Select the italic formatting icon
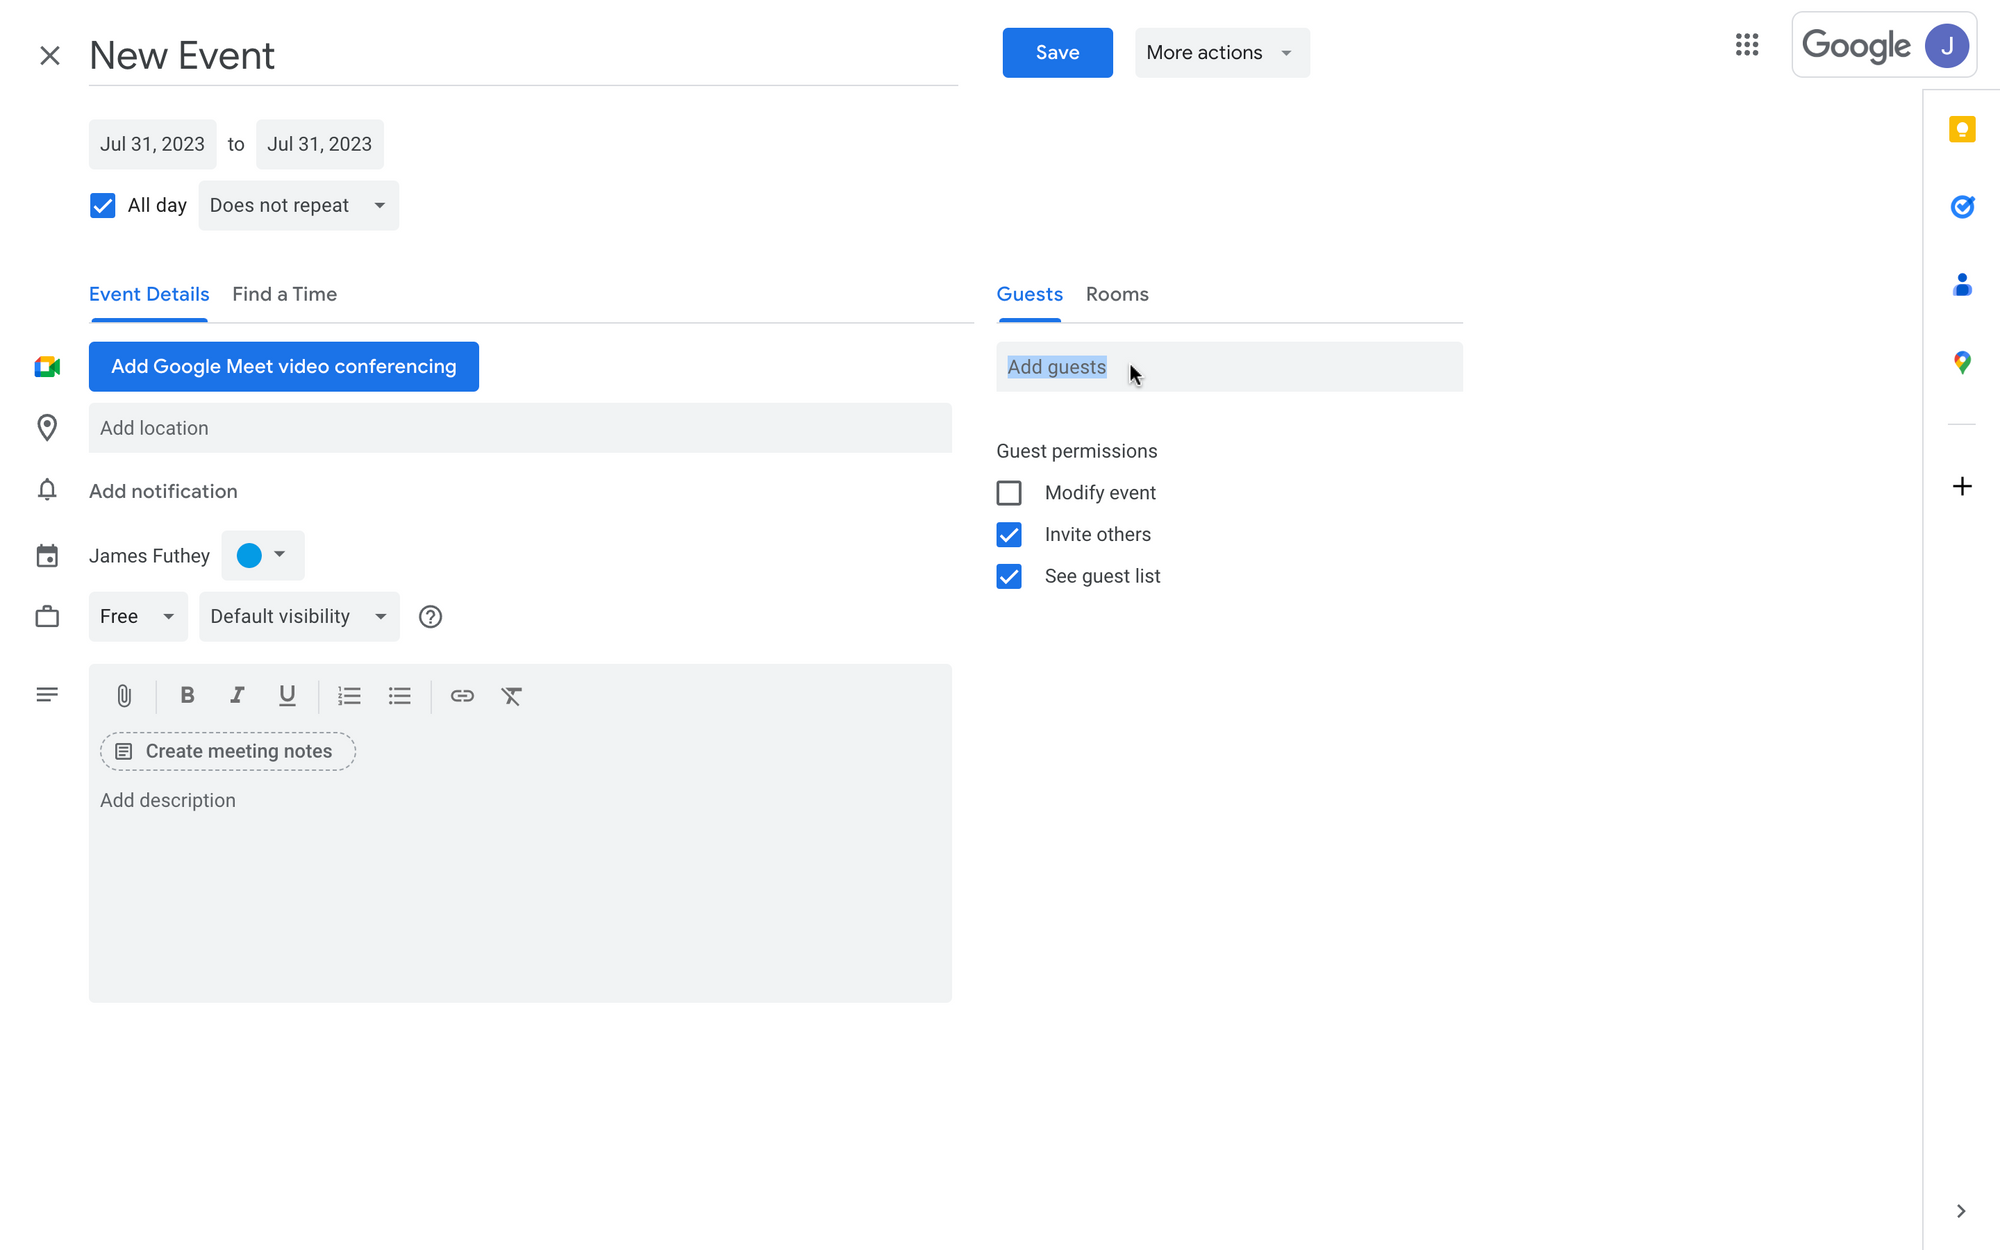This screenshot has width=2000, height=1250. click(x=235, y=696)
